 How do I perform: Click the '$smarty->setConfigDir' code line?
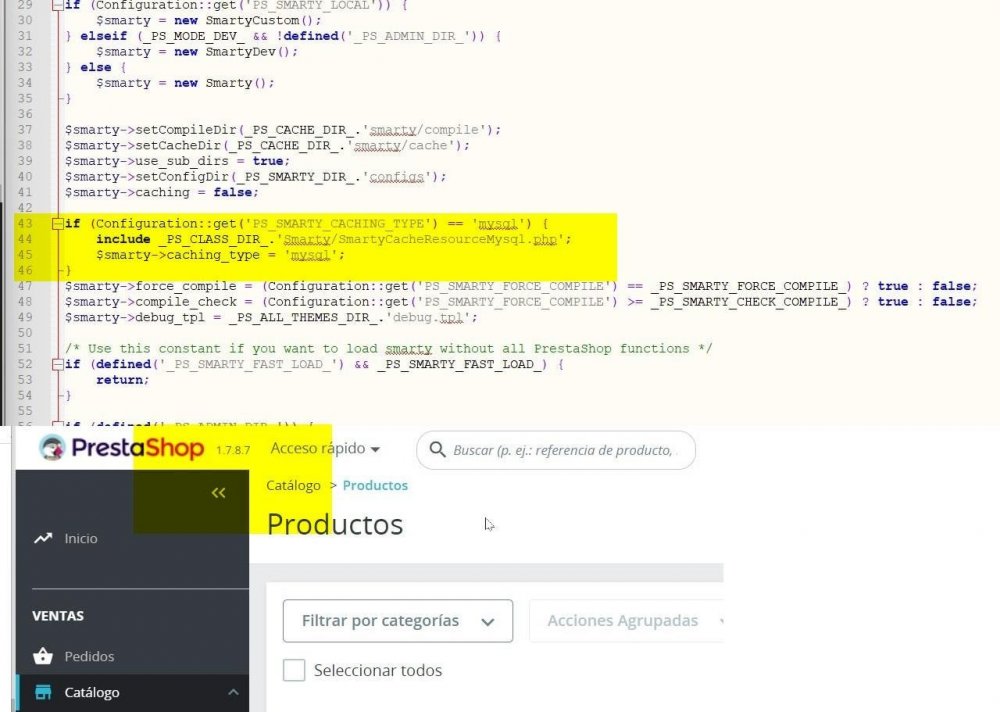(256, 177)
